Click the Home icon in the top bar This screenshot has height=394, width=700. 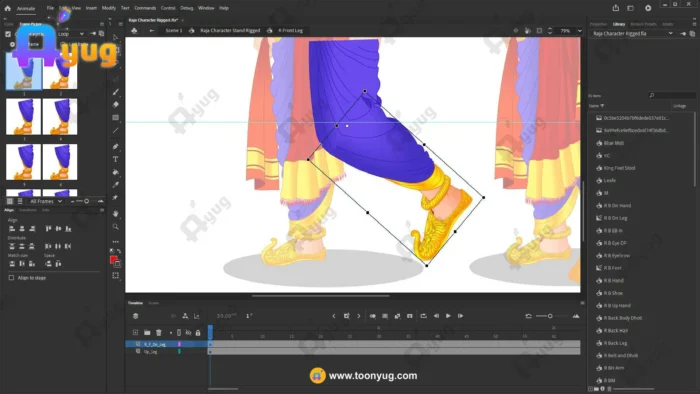[x=8, y=8]
